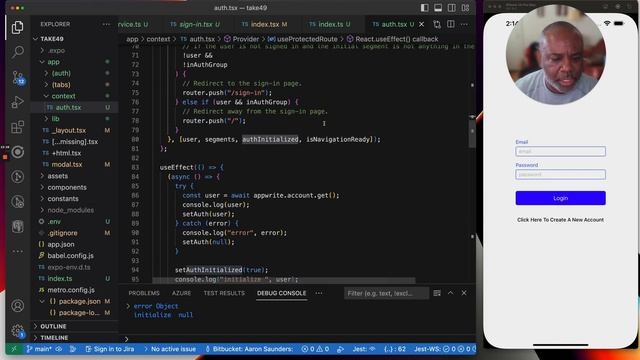This screenshot has width=640, height=360.
Task: Expand the error Object console entry
Action: tap(128, 306)
